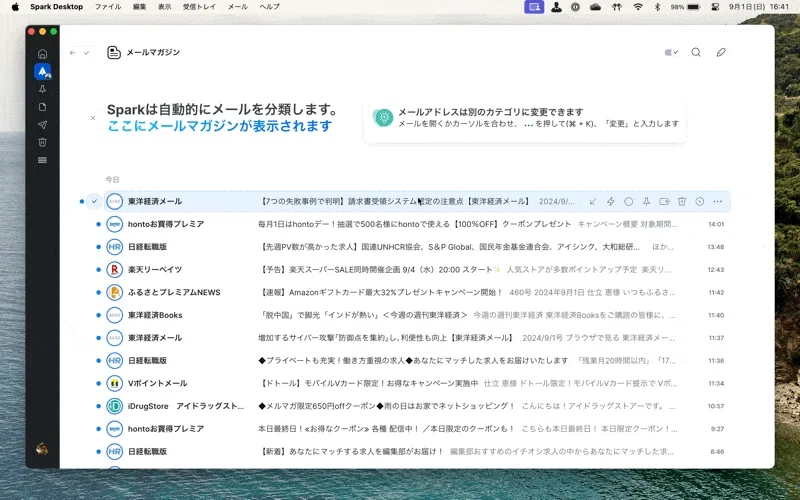Select checkmark on the highlighted 東洋経済メール row
Image resolution: width=800 pixels, height=500 pixels.
point(94,202)
